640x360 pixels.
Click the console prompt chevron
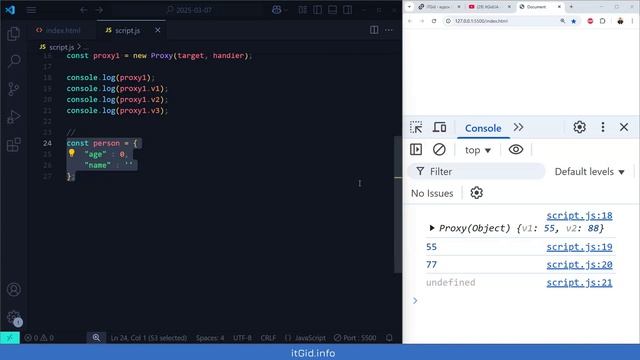pos(415,301)
